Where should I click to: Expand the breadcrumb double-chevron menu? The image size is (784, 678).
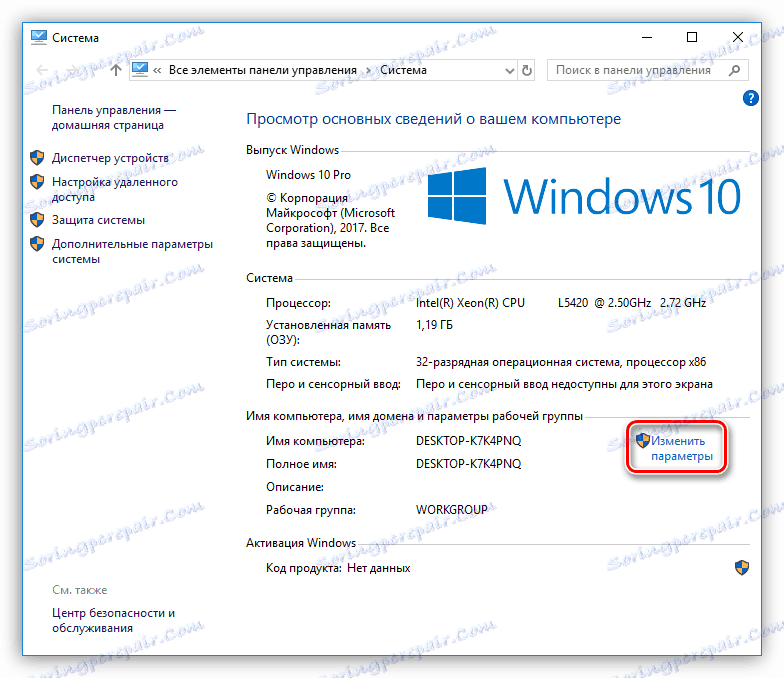157,70
